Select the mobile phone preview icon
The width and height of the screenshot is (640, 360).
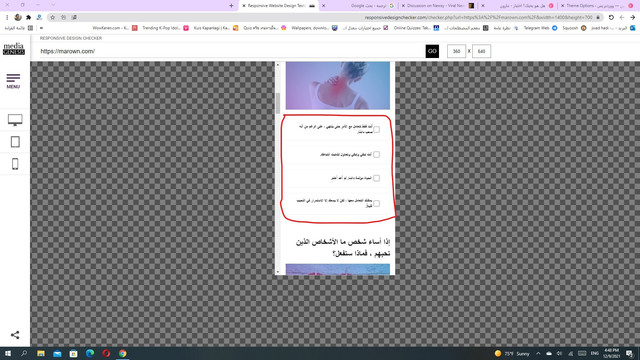(15, 164)
